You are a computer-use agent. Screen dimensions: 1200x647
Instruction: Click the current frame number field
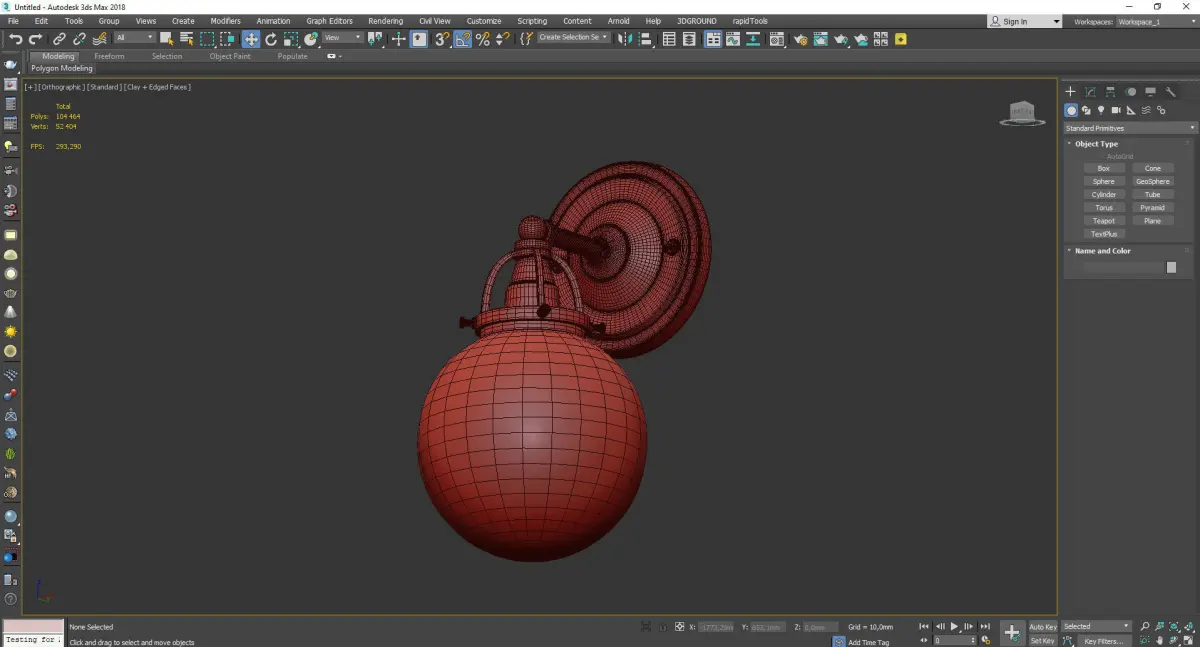[953, 640]
